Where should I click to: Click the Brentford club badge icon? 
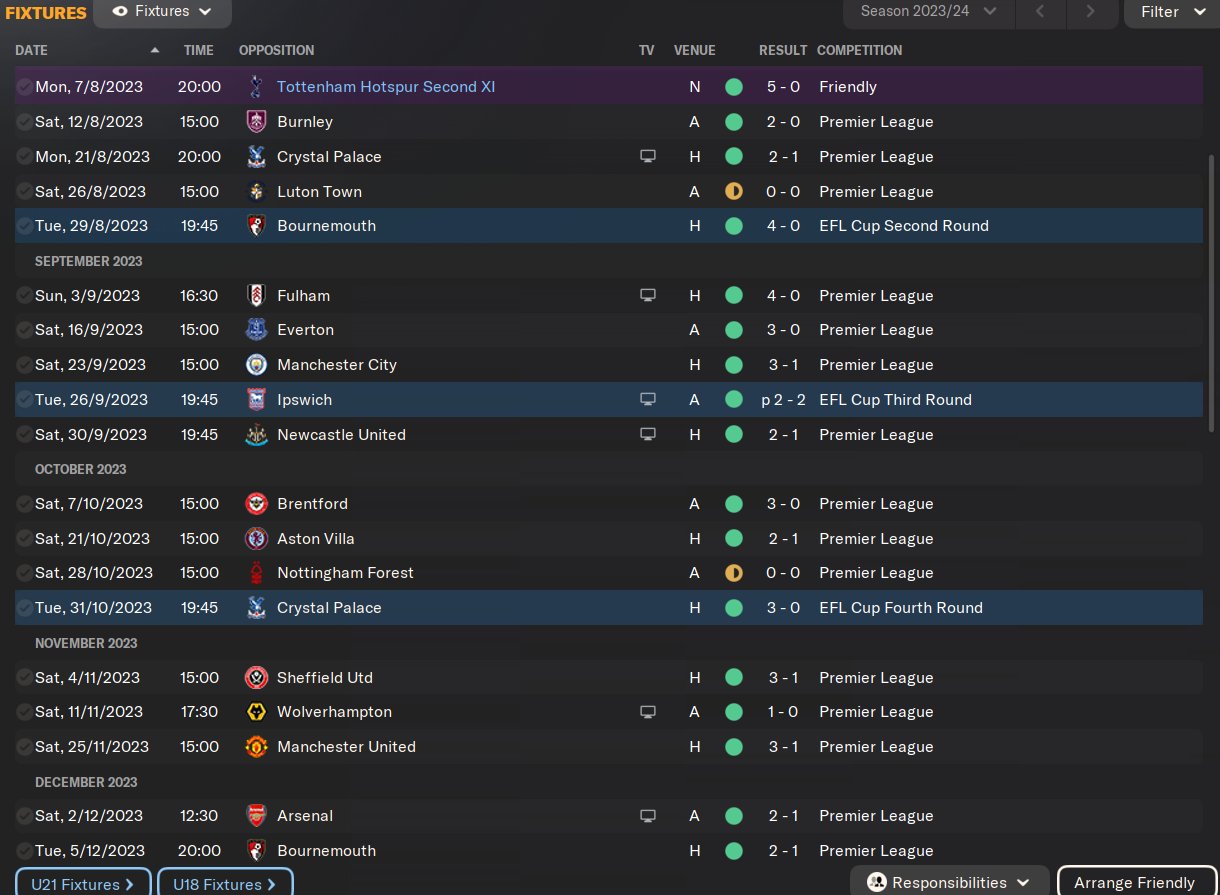(256, 504)
